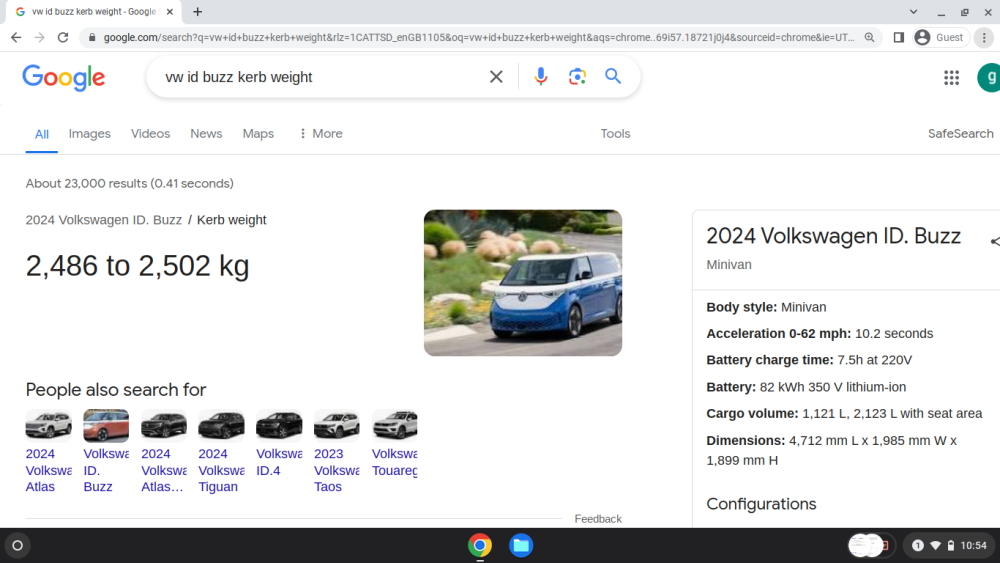Click the zoom magnifier in address bar
This screenshot has width=1000, height=563.
(x=869, y=38)
